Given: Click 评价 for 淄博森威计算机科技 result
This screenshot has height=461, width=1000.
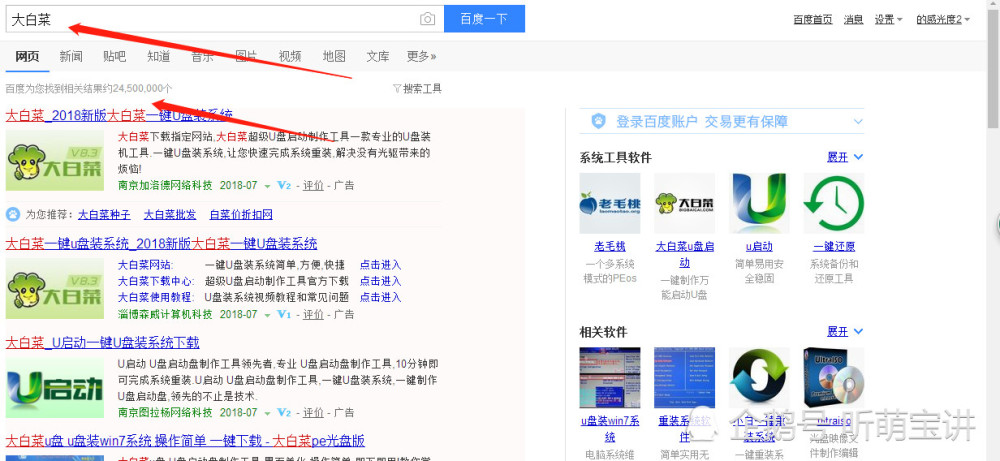Looking at the screenshot, I should pos(313,314).
